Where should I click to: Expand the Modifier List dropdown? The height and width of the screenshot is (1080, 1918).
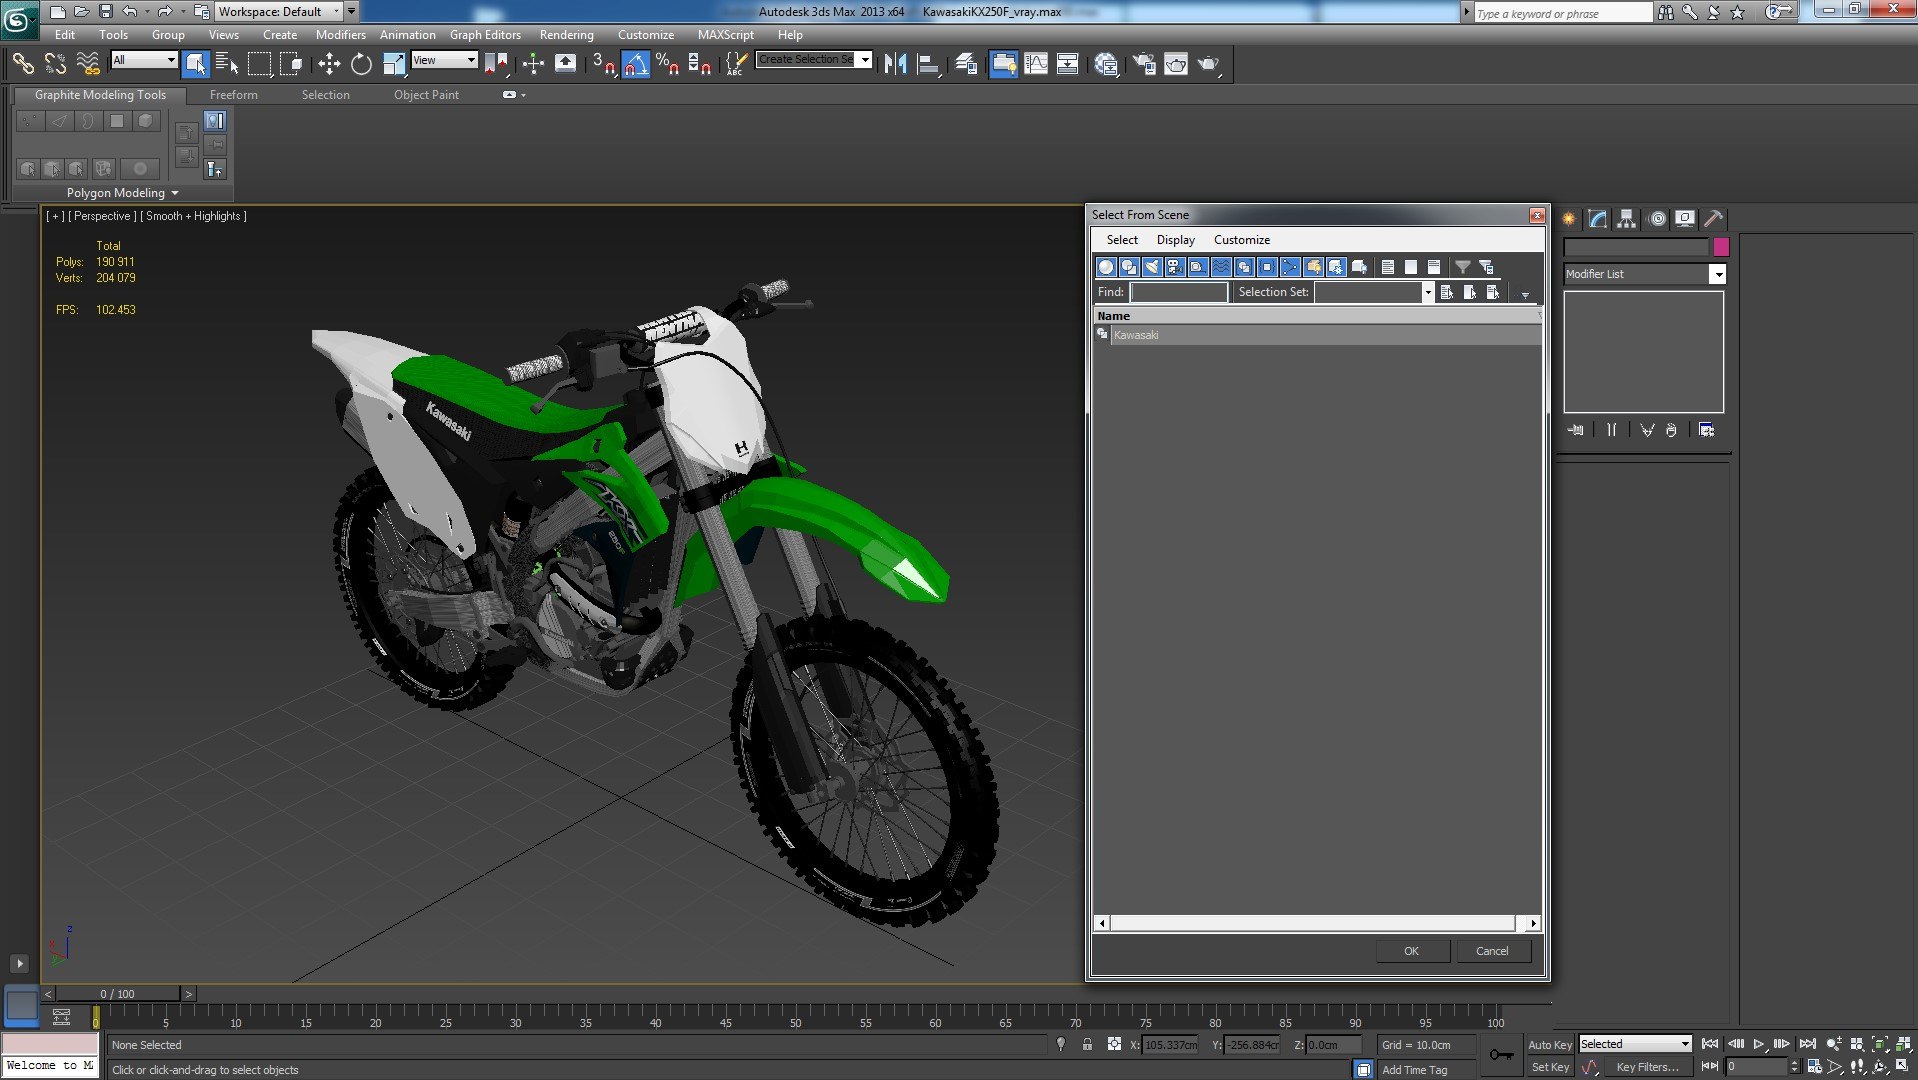tap(1717, 274)
